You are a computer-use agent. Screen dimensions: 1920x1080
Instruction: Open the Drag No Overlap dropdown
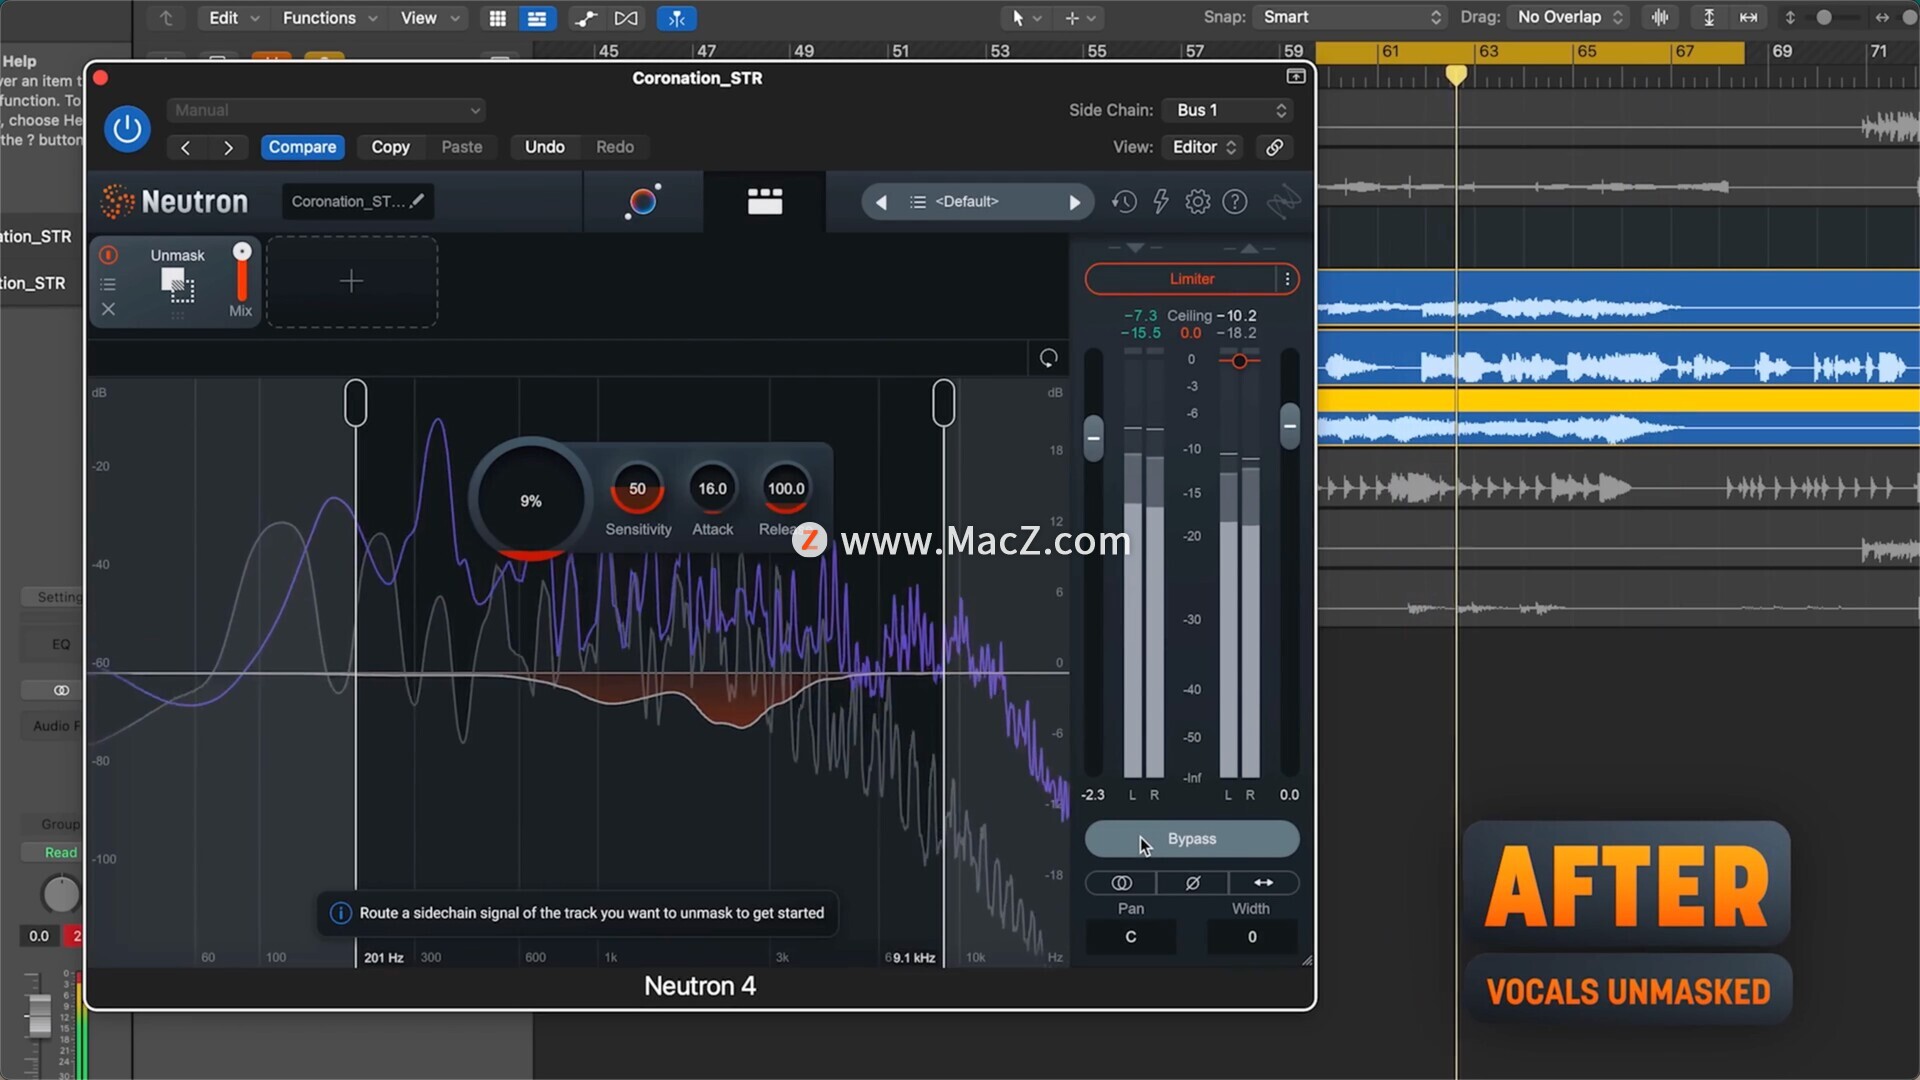pos(1568,17)
